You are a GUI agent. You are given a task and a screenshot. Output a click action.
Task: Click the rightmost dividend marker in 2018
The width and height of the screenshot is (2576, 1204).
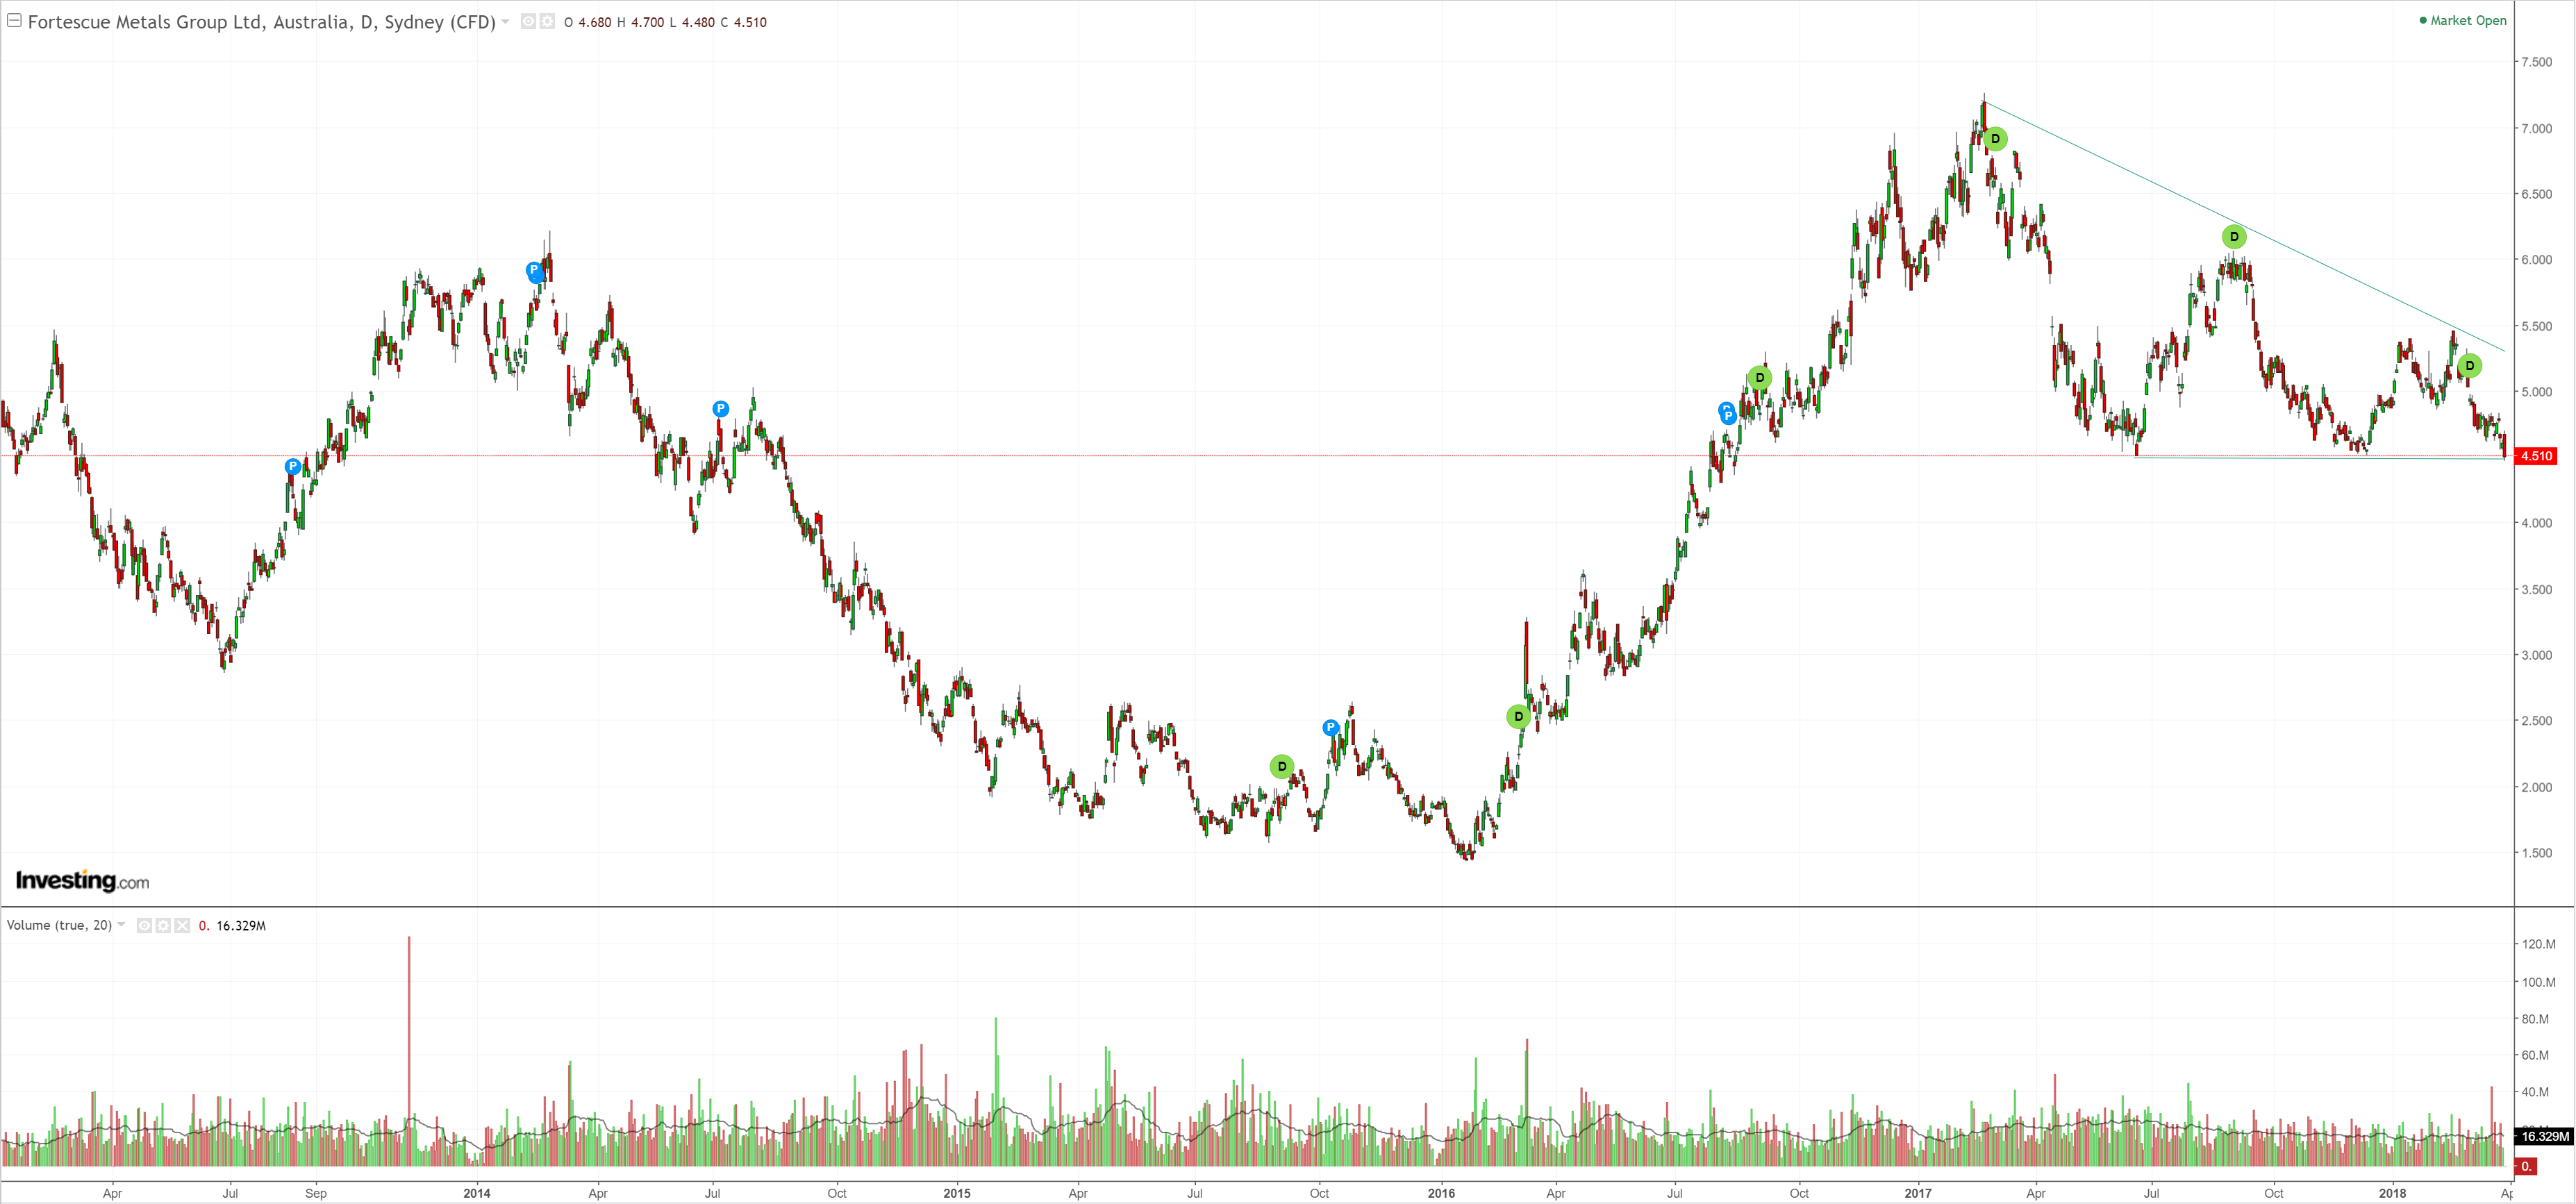point(2469,366)
